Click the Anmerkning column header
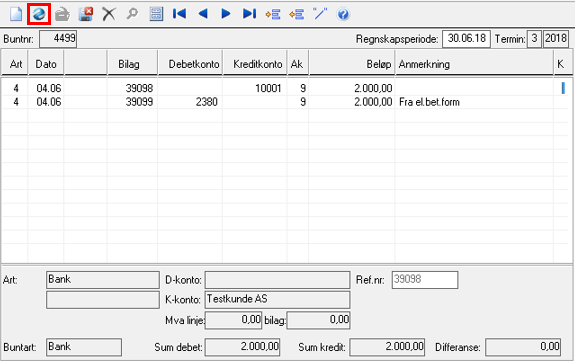 coord(474,64)
